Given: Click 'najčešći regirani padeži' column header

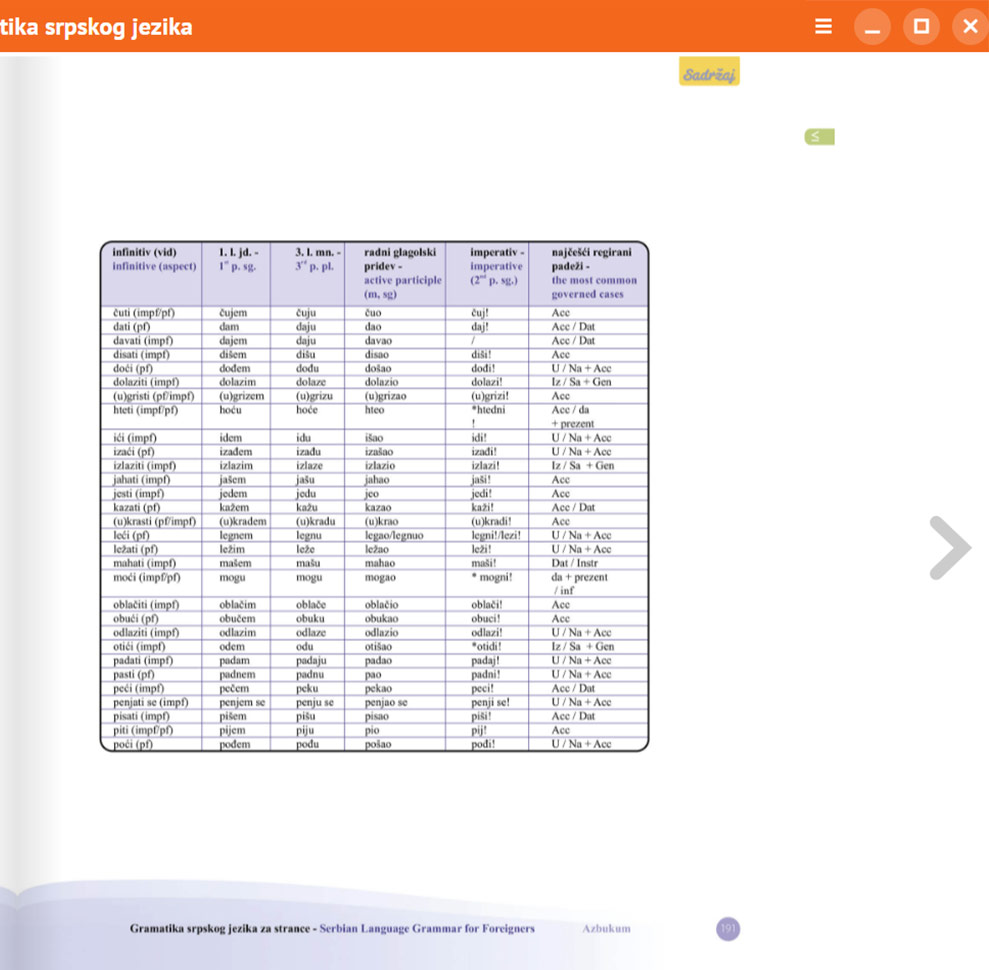Looking at the screenshot, I should pos(592,253).
